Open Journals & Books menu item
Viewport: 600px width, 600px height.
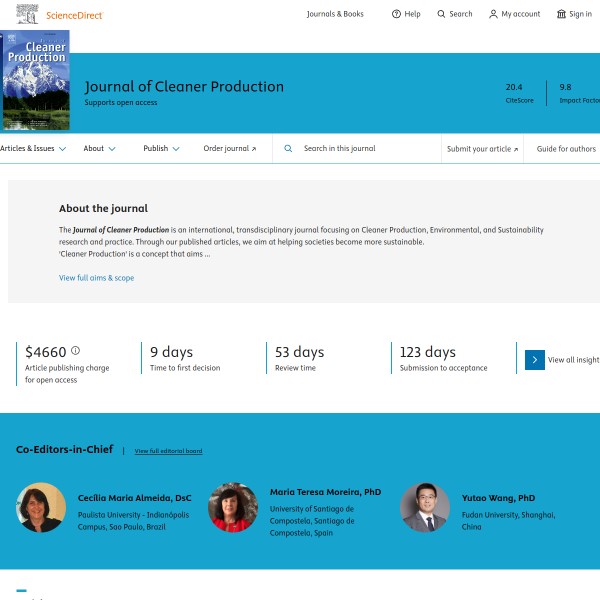[335, 14]
